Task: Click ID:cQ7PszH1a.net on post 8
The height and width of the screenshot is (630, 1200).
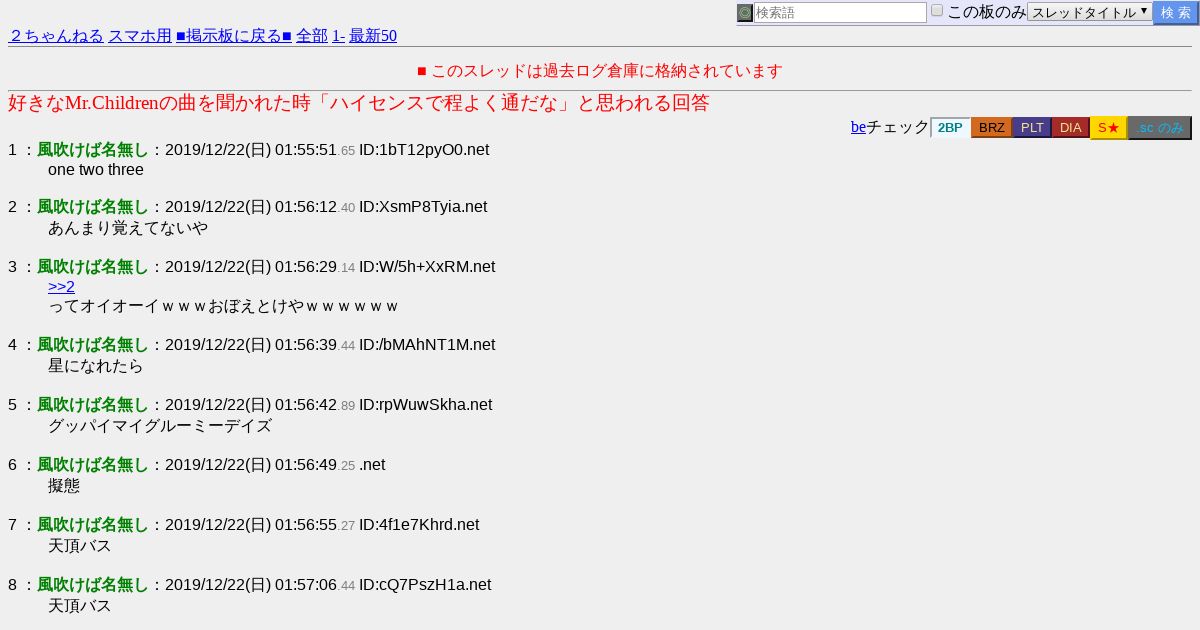Action: [425, 585]
